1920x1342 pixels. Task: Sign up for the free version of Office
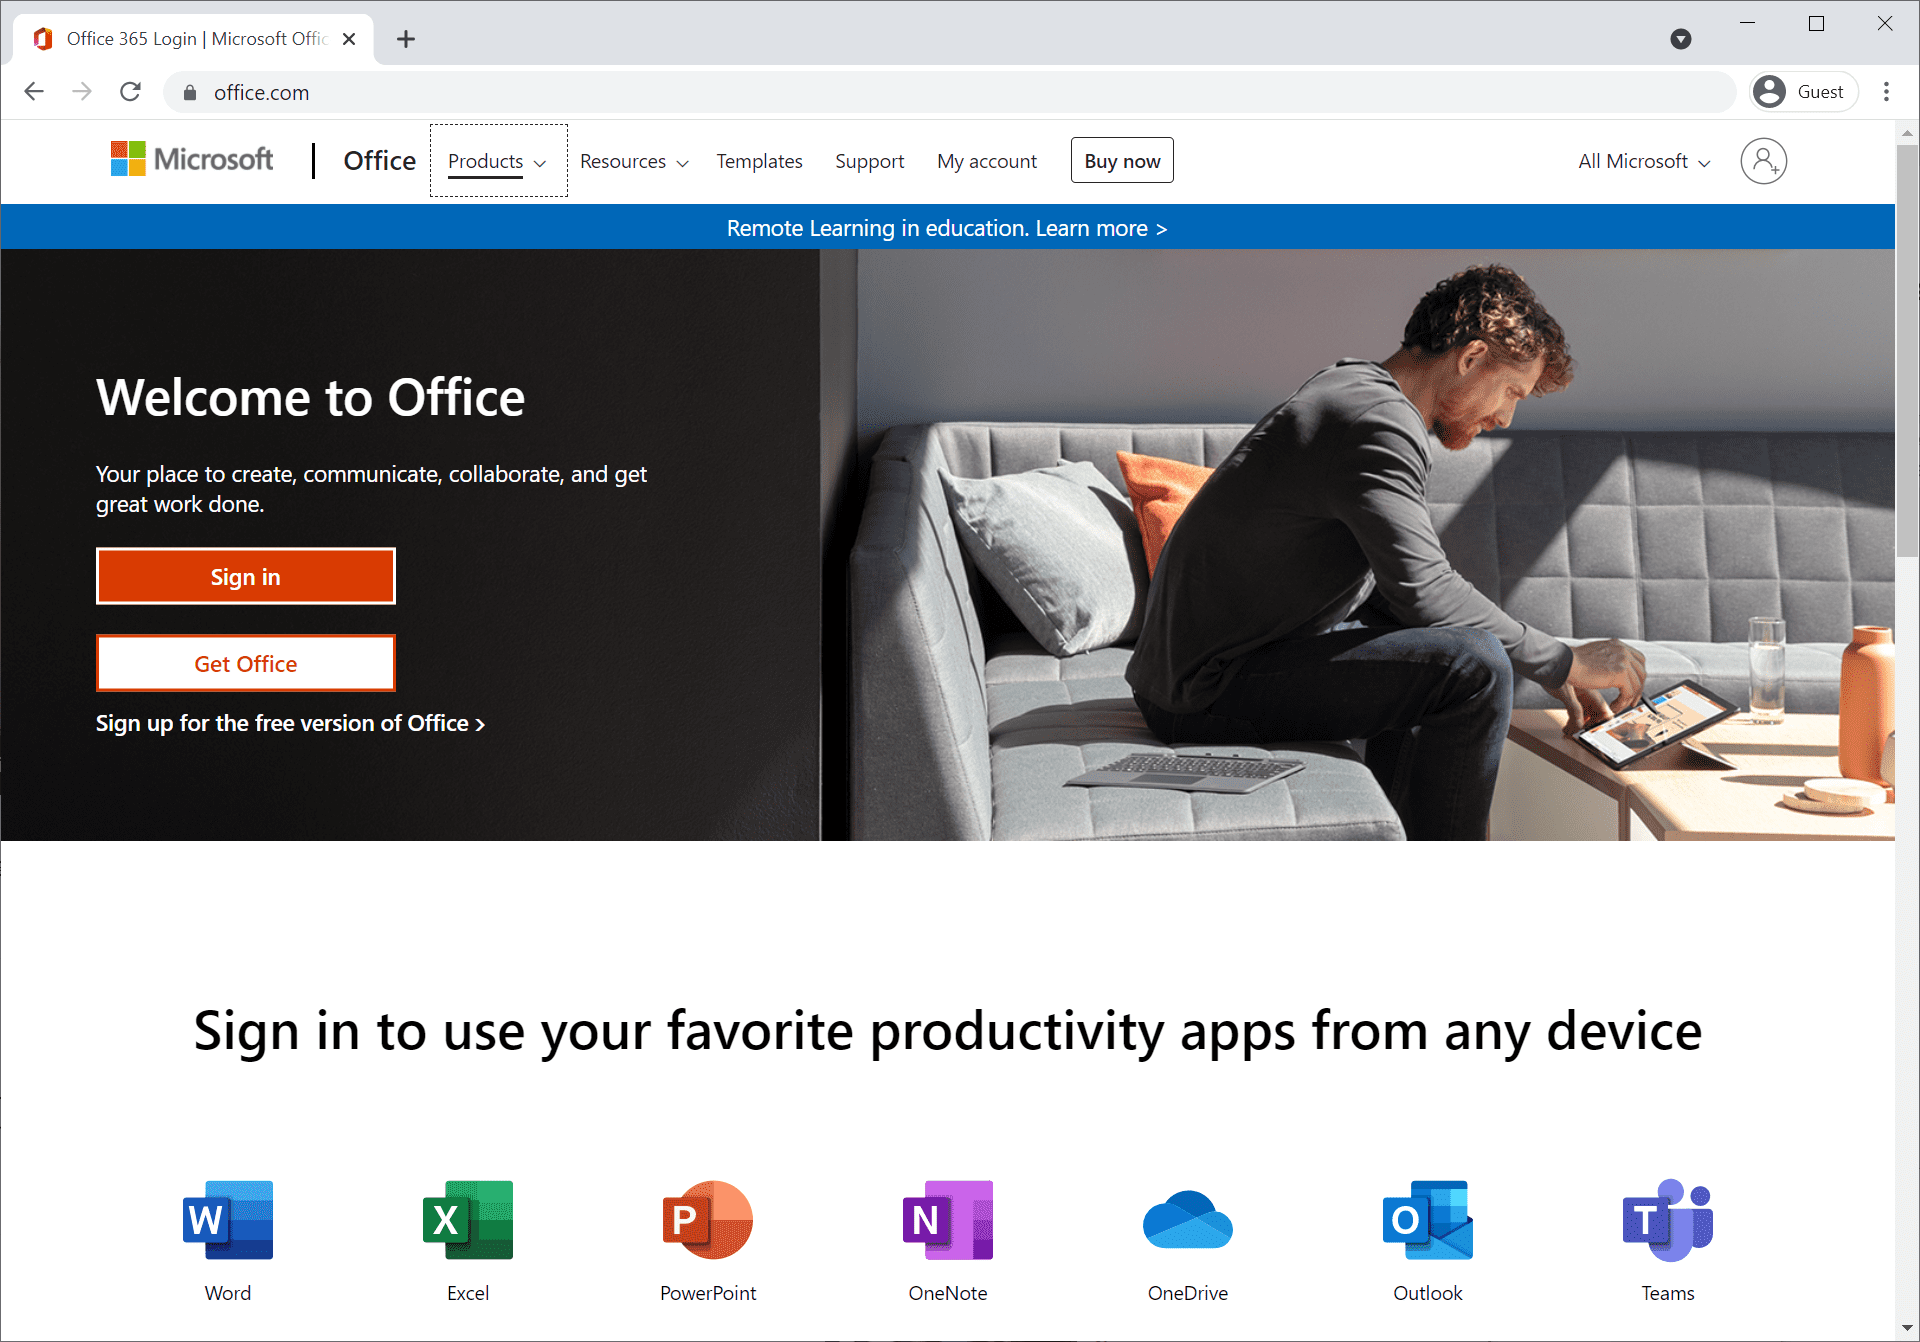pyautogui.click(x=289, y=723)
